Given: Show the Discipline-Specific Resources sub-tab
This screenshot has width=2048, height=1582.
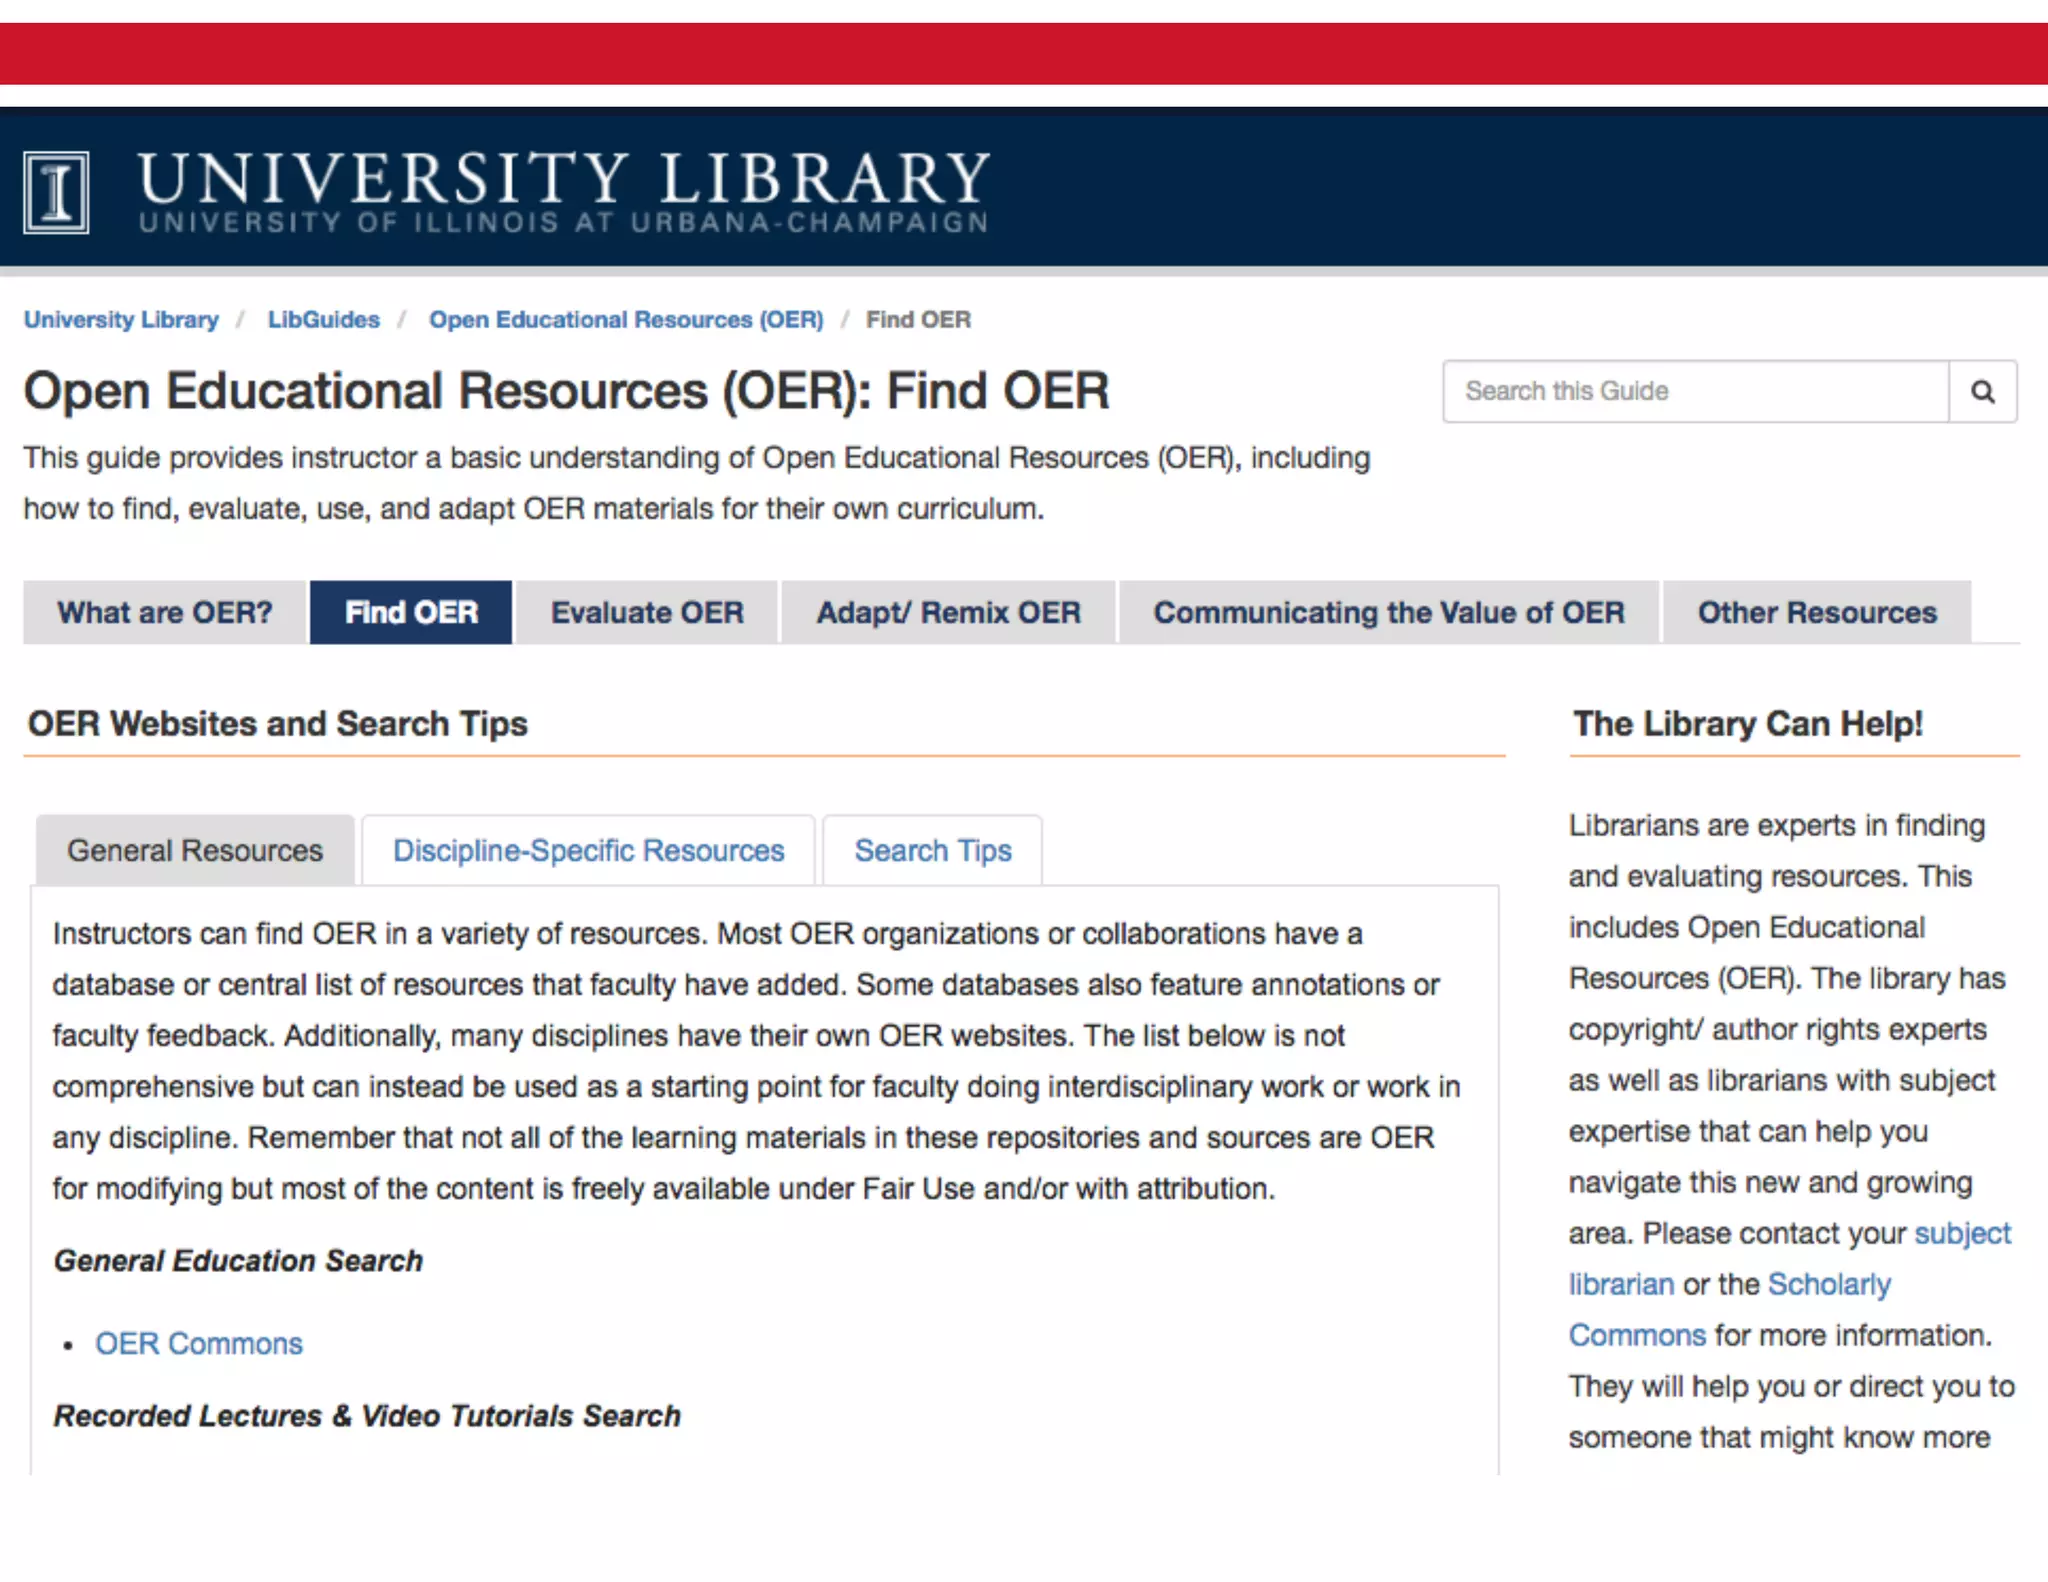Looking at the screenshot, I should [x=588, y=850].
